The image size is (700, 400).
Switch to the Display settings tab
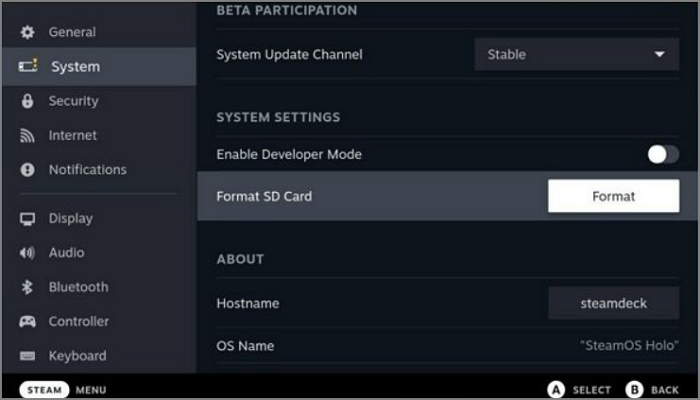(x=70, y=219)
